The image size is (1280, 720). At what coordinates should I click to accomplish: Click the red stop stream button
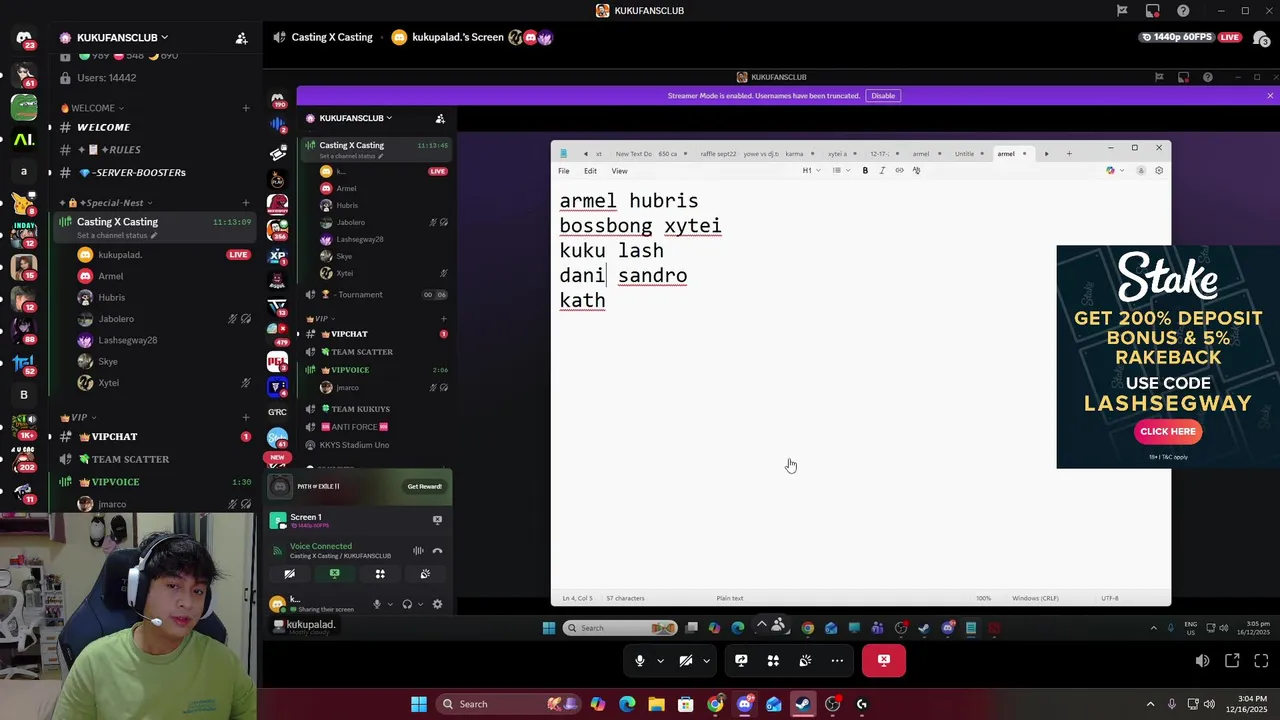(884, 661)
